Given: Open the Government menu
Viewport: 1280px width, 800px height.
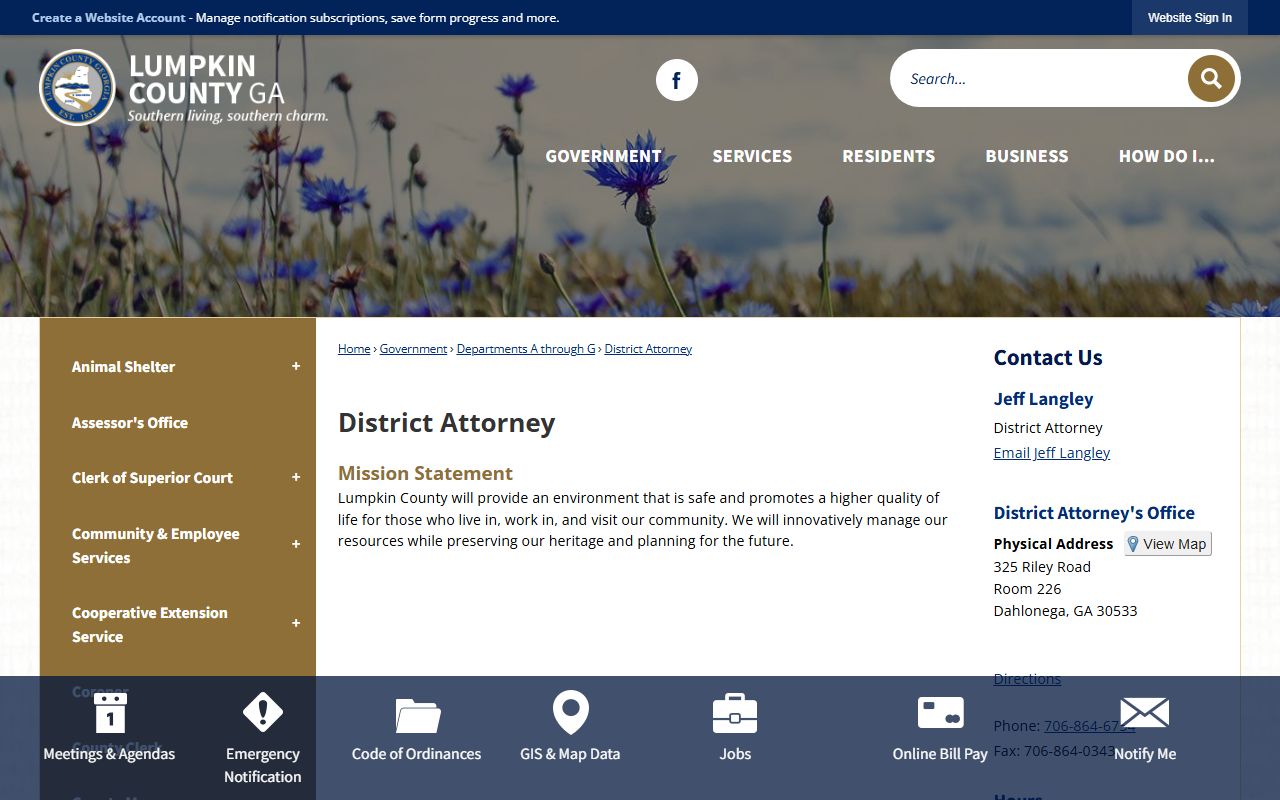Looking at the screenshot, I should (x=603, y=156).
